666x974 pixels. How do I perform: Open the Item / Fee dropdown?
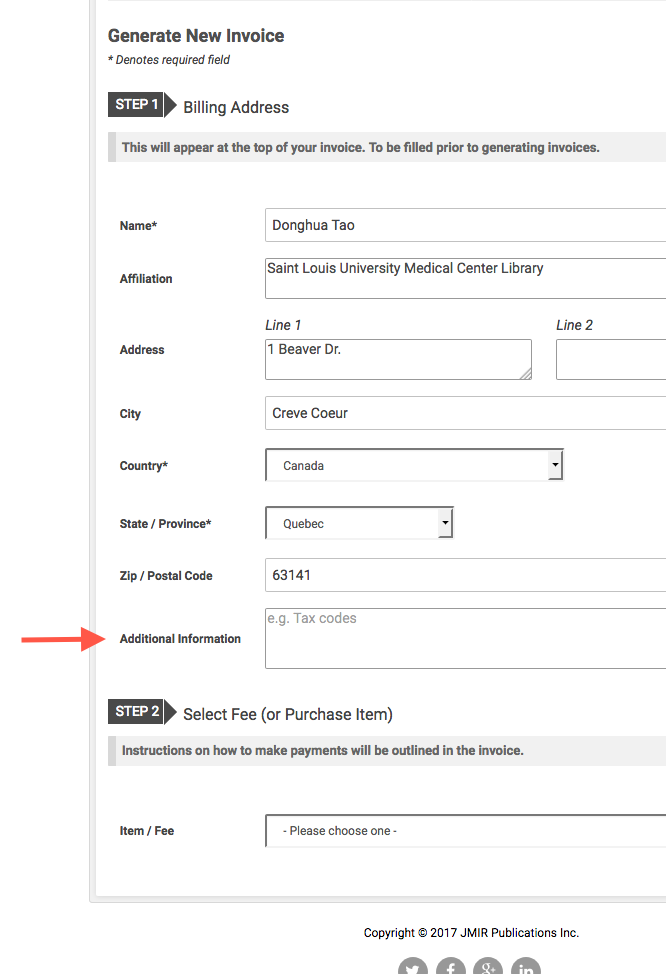click(x=465, y=831)
